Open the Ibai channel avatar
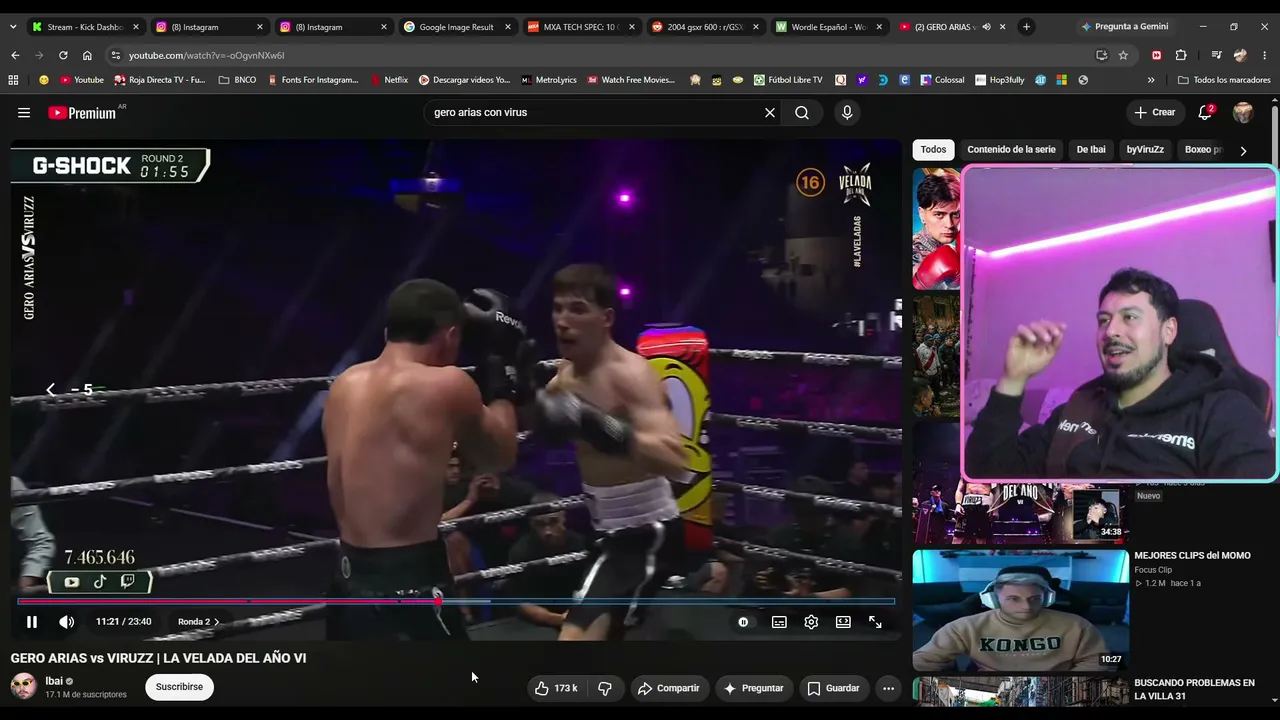The image size is (1280, 720). (x=23, y=686)
